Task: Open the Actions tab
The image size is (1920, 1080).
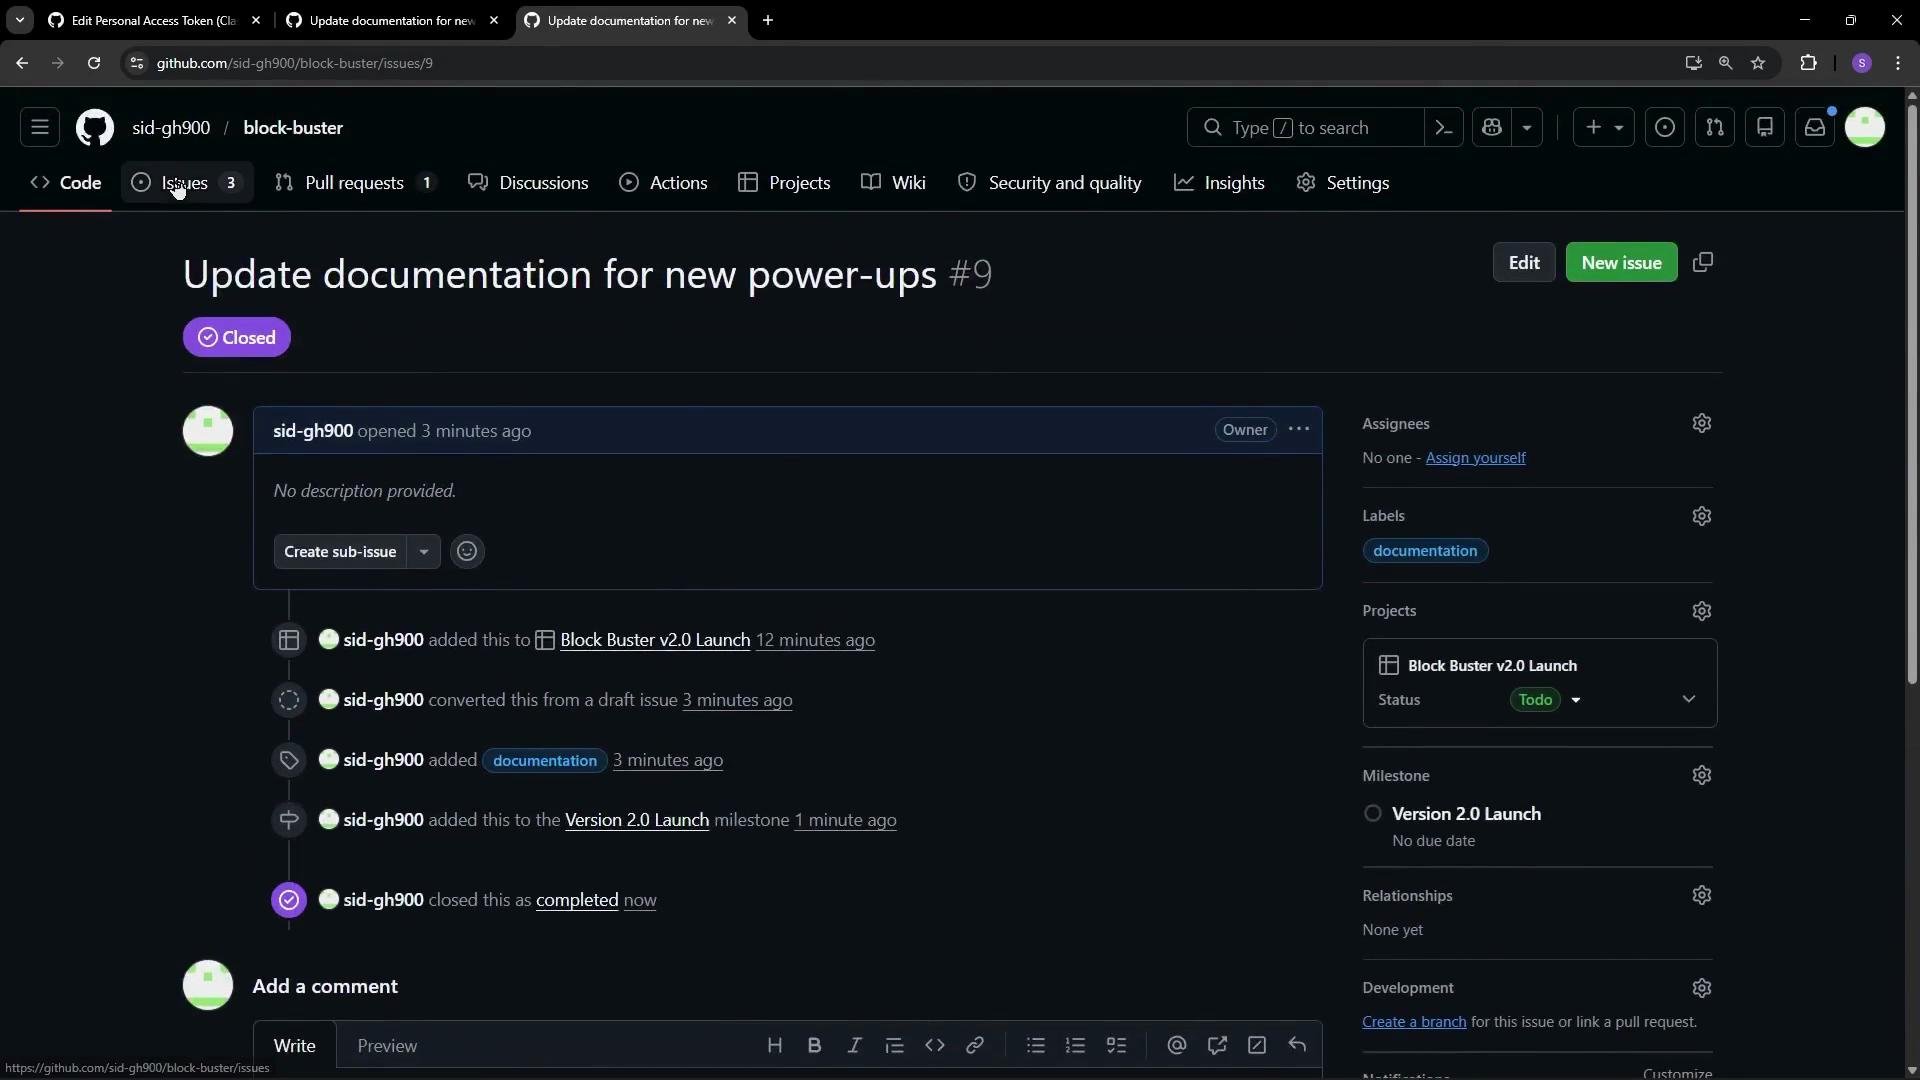Action: (x=663, y=183)
